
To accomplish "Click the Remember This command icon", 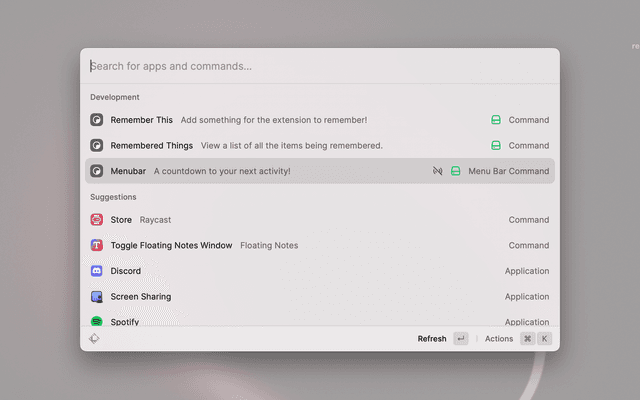I will click(x=97, y=120).
